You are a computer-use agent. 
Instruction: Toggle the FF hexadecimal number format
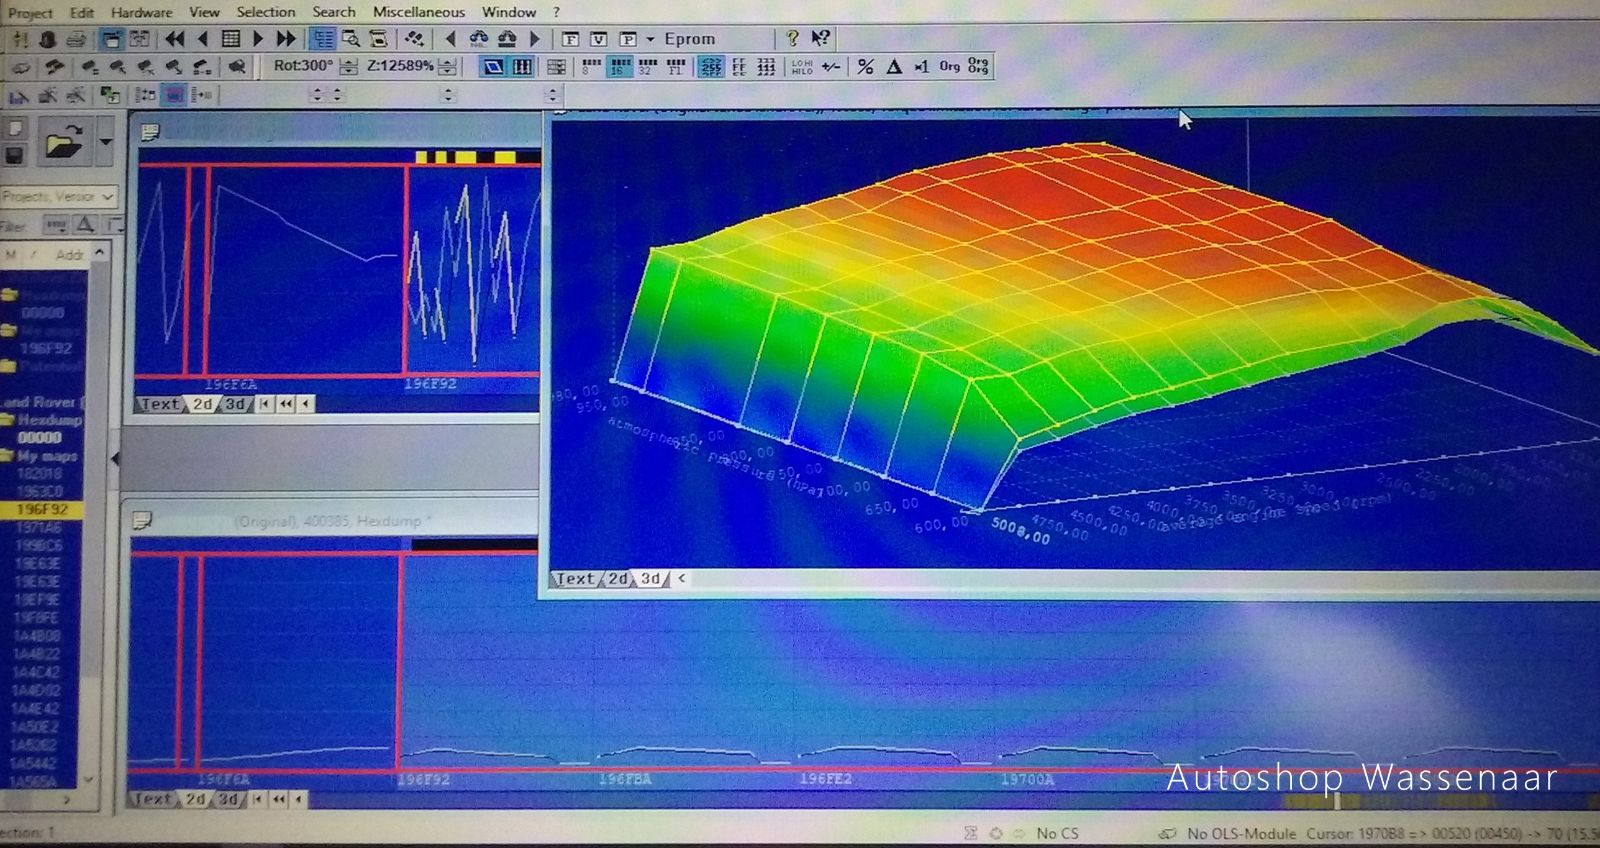pos(739,67)
